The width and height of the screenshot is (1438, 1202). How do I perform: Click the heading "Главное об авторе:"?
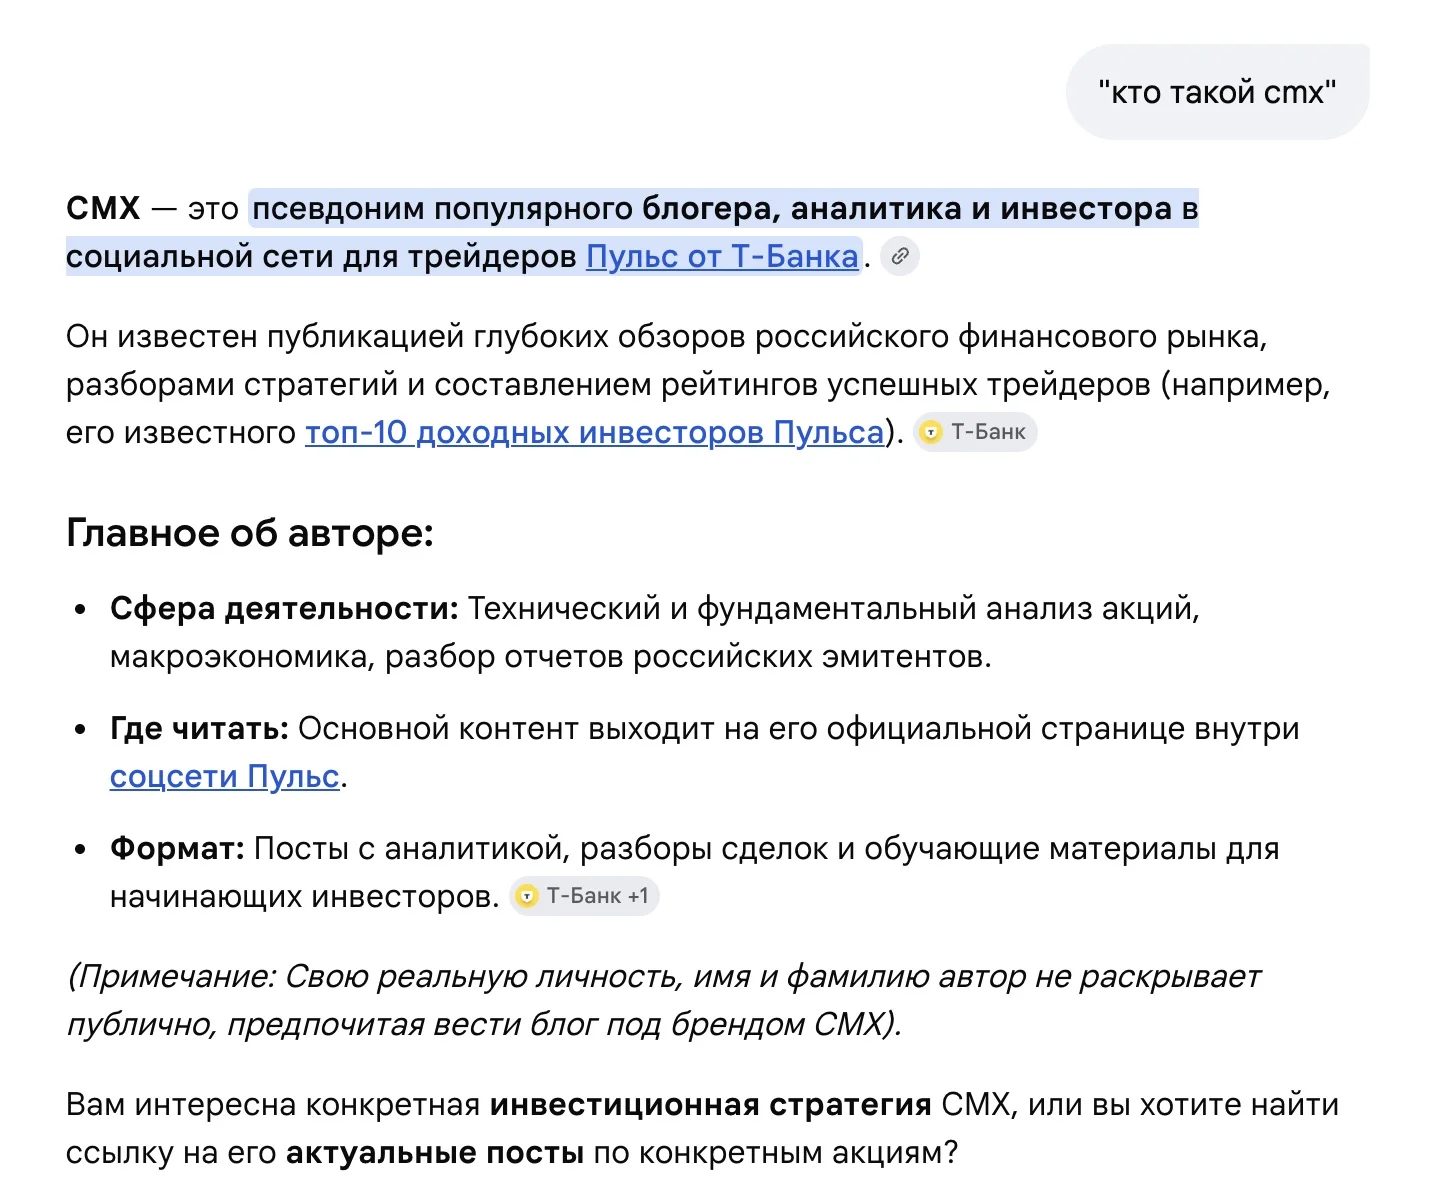click(250, 533)
